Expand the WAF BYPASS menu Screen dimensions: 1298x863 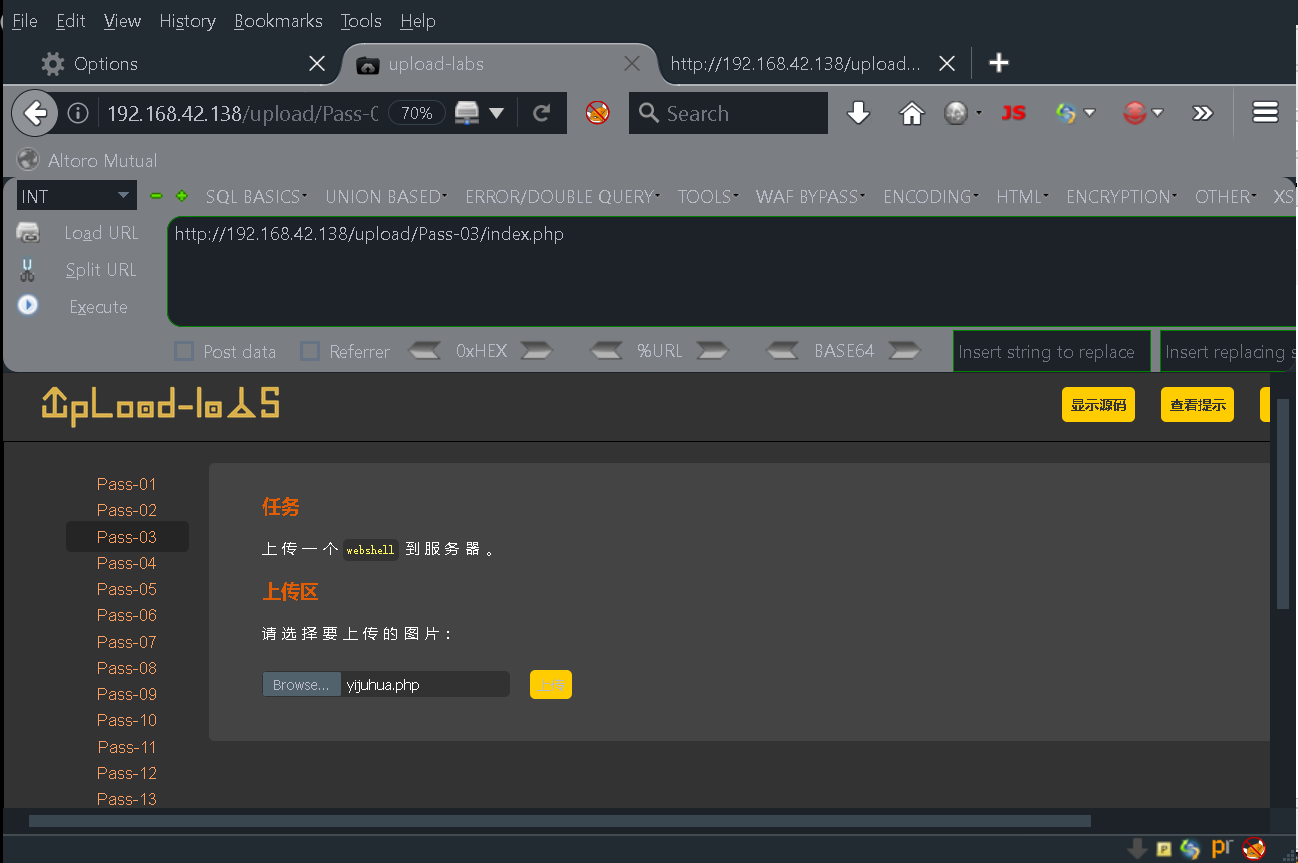(807, 196)
